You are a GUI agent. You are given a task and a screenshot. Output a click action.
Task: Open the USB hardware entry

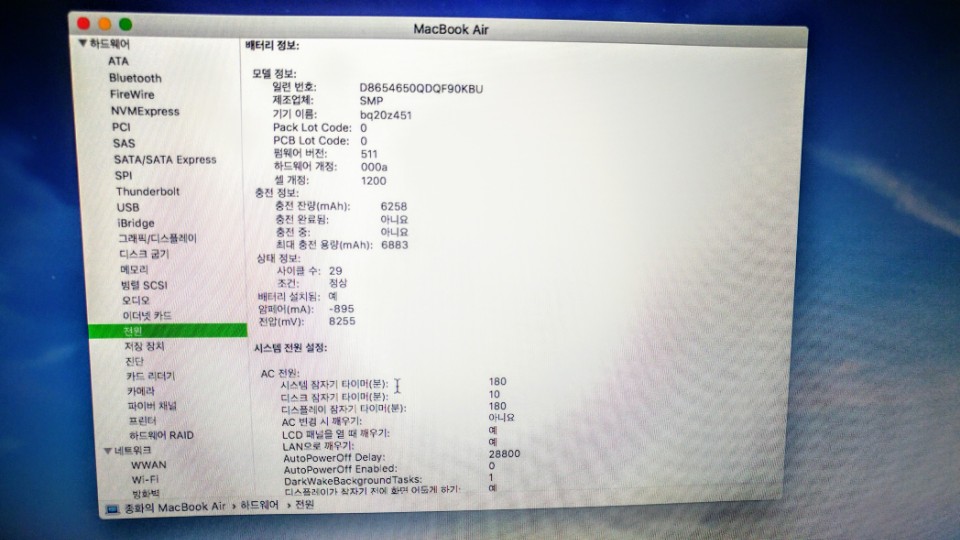tap(128, 207)
